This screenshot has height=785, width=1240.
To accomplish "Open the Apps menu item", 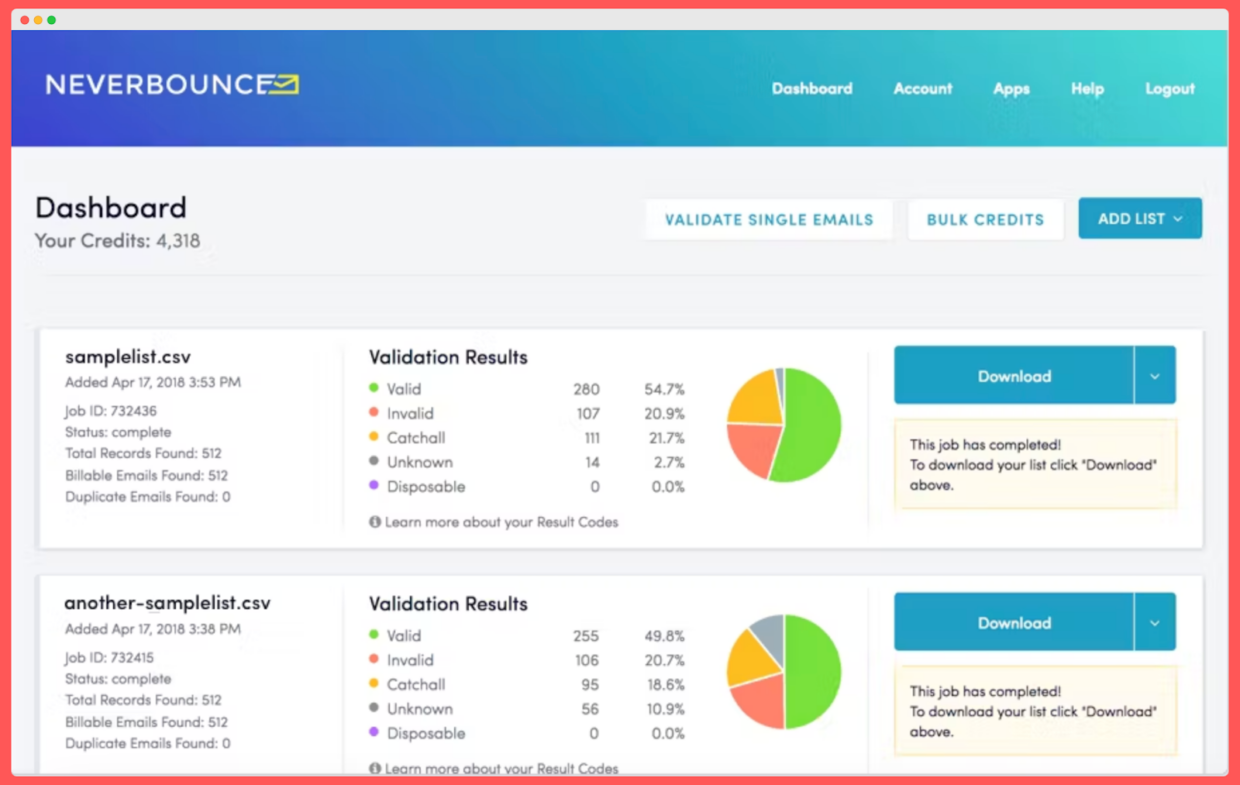I will (1011, 88).
